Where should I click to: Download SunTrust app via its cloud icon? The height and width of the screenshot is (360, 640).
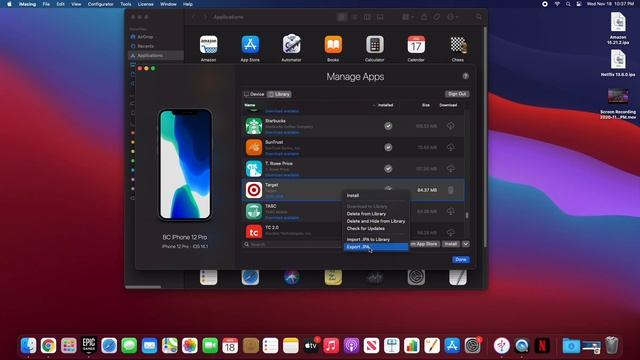[x=450, y=147]
